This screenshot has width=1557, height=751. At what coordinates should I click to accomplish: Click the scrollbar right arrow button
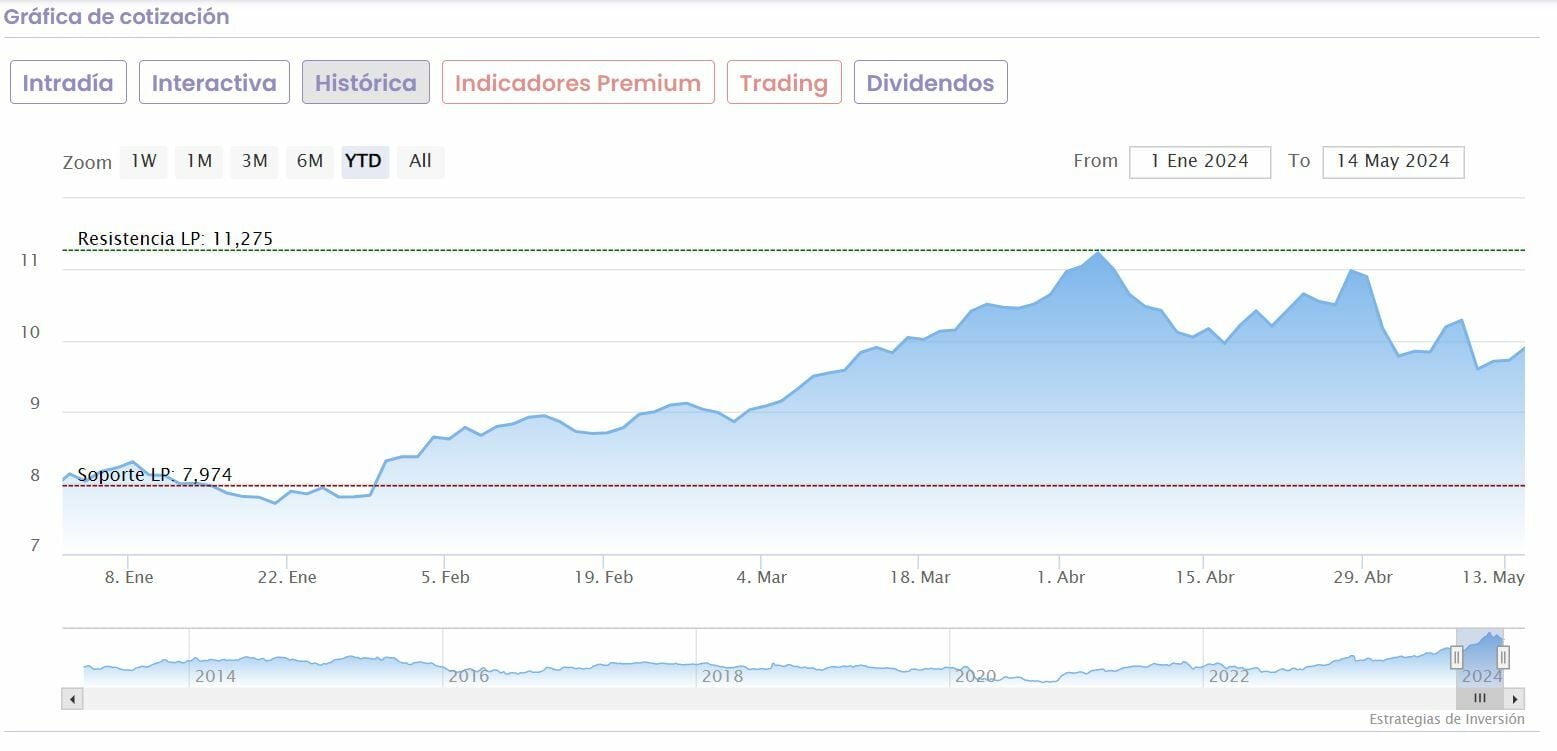coord(1516,699)
